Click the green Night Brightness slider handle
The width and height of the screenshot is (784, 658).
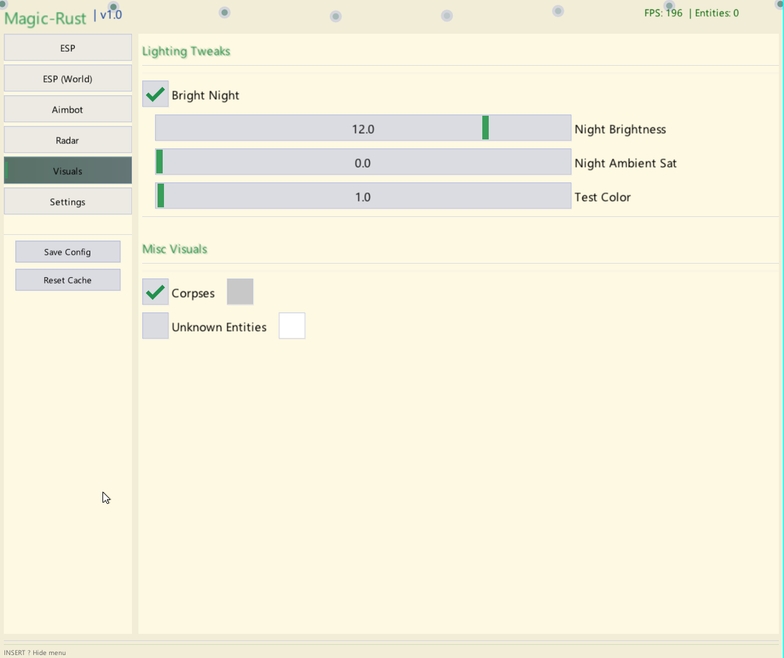click(x=485, y=128)
